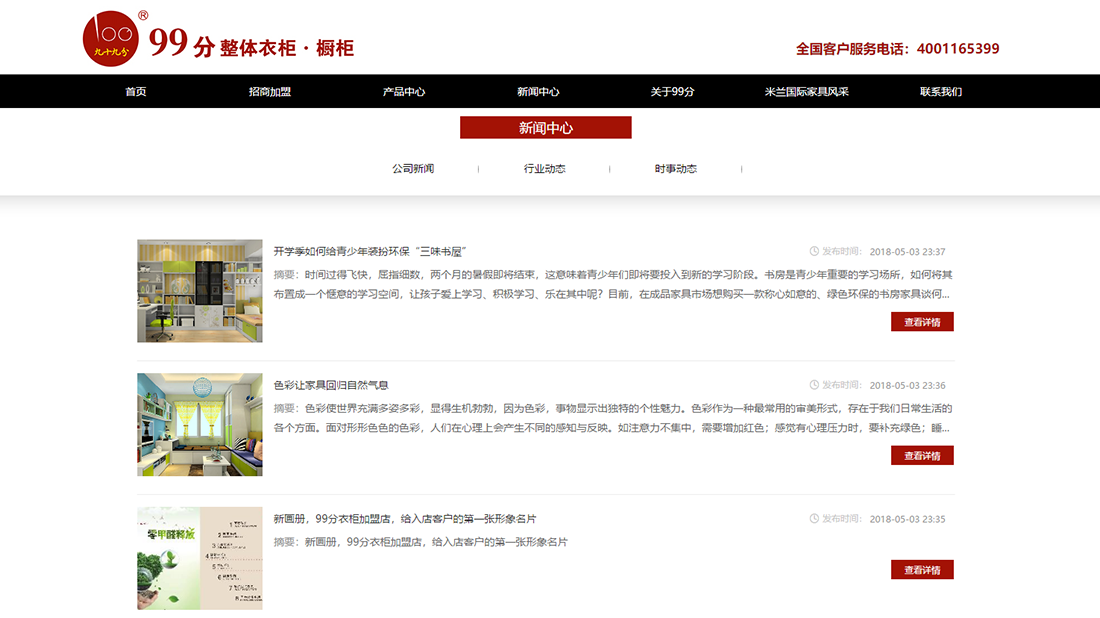The height and width of the screenshot is (618, 1100).
Task: Click 查看详情 on the 新画册 article
Action: click(922, 569)
